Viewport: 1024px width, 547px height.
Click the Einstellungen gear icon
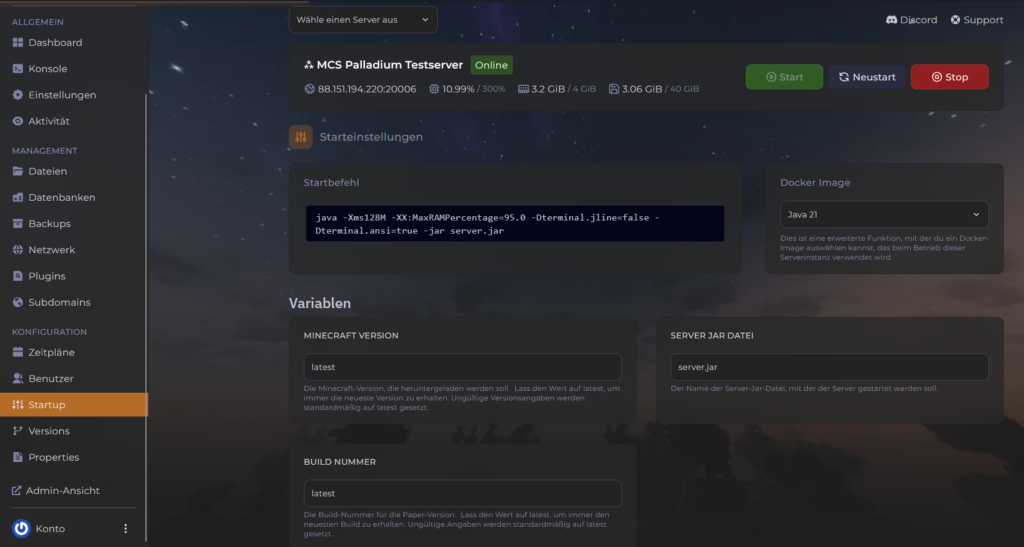tap(18, 95)
